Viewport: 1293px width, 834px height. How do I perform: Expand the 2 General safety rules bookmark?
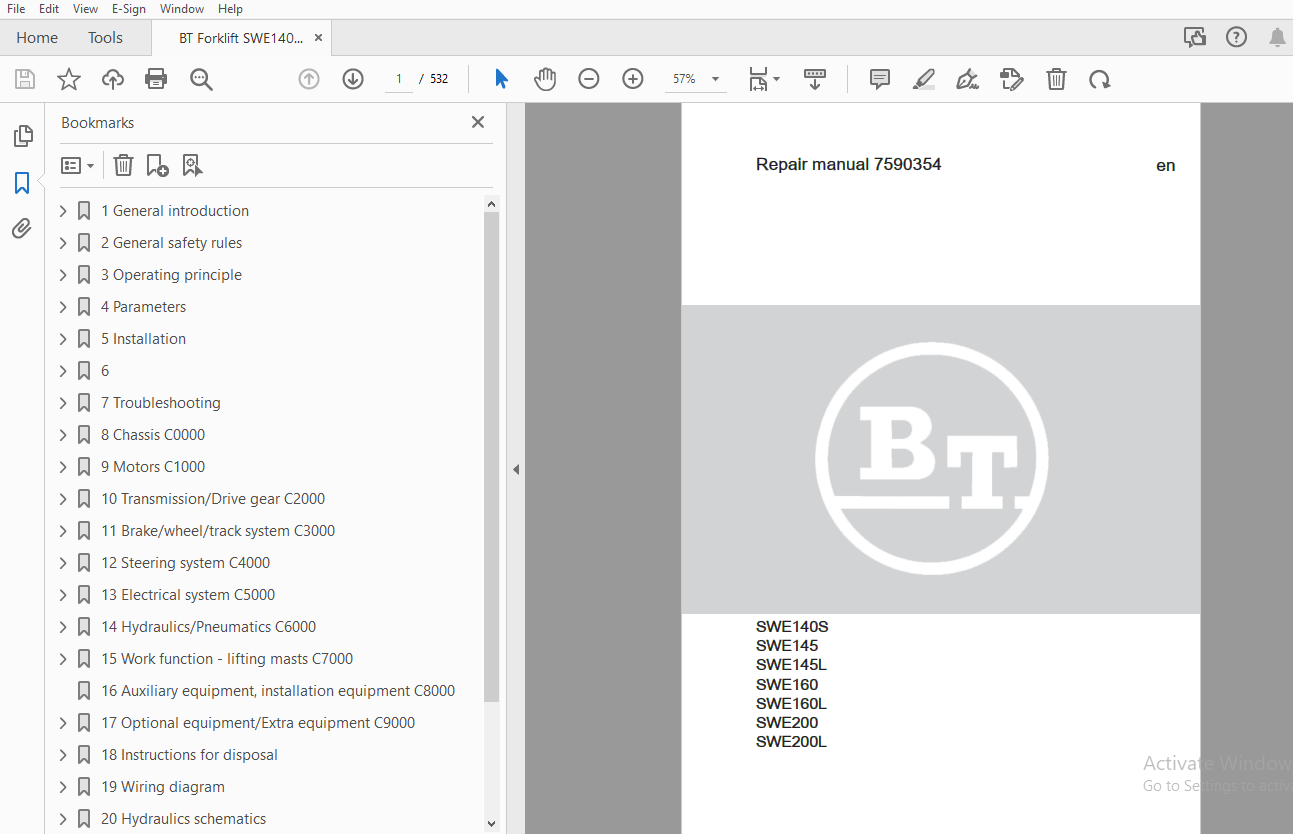[x=63, y=243]
